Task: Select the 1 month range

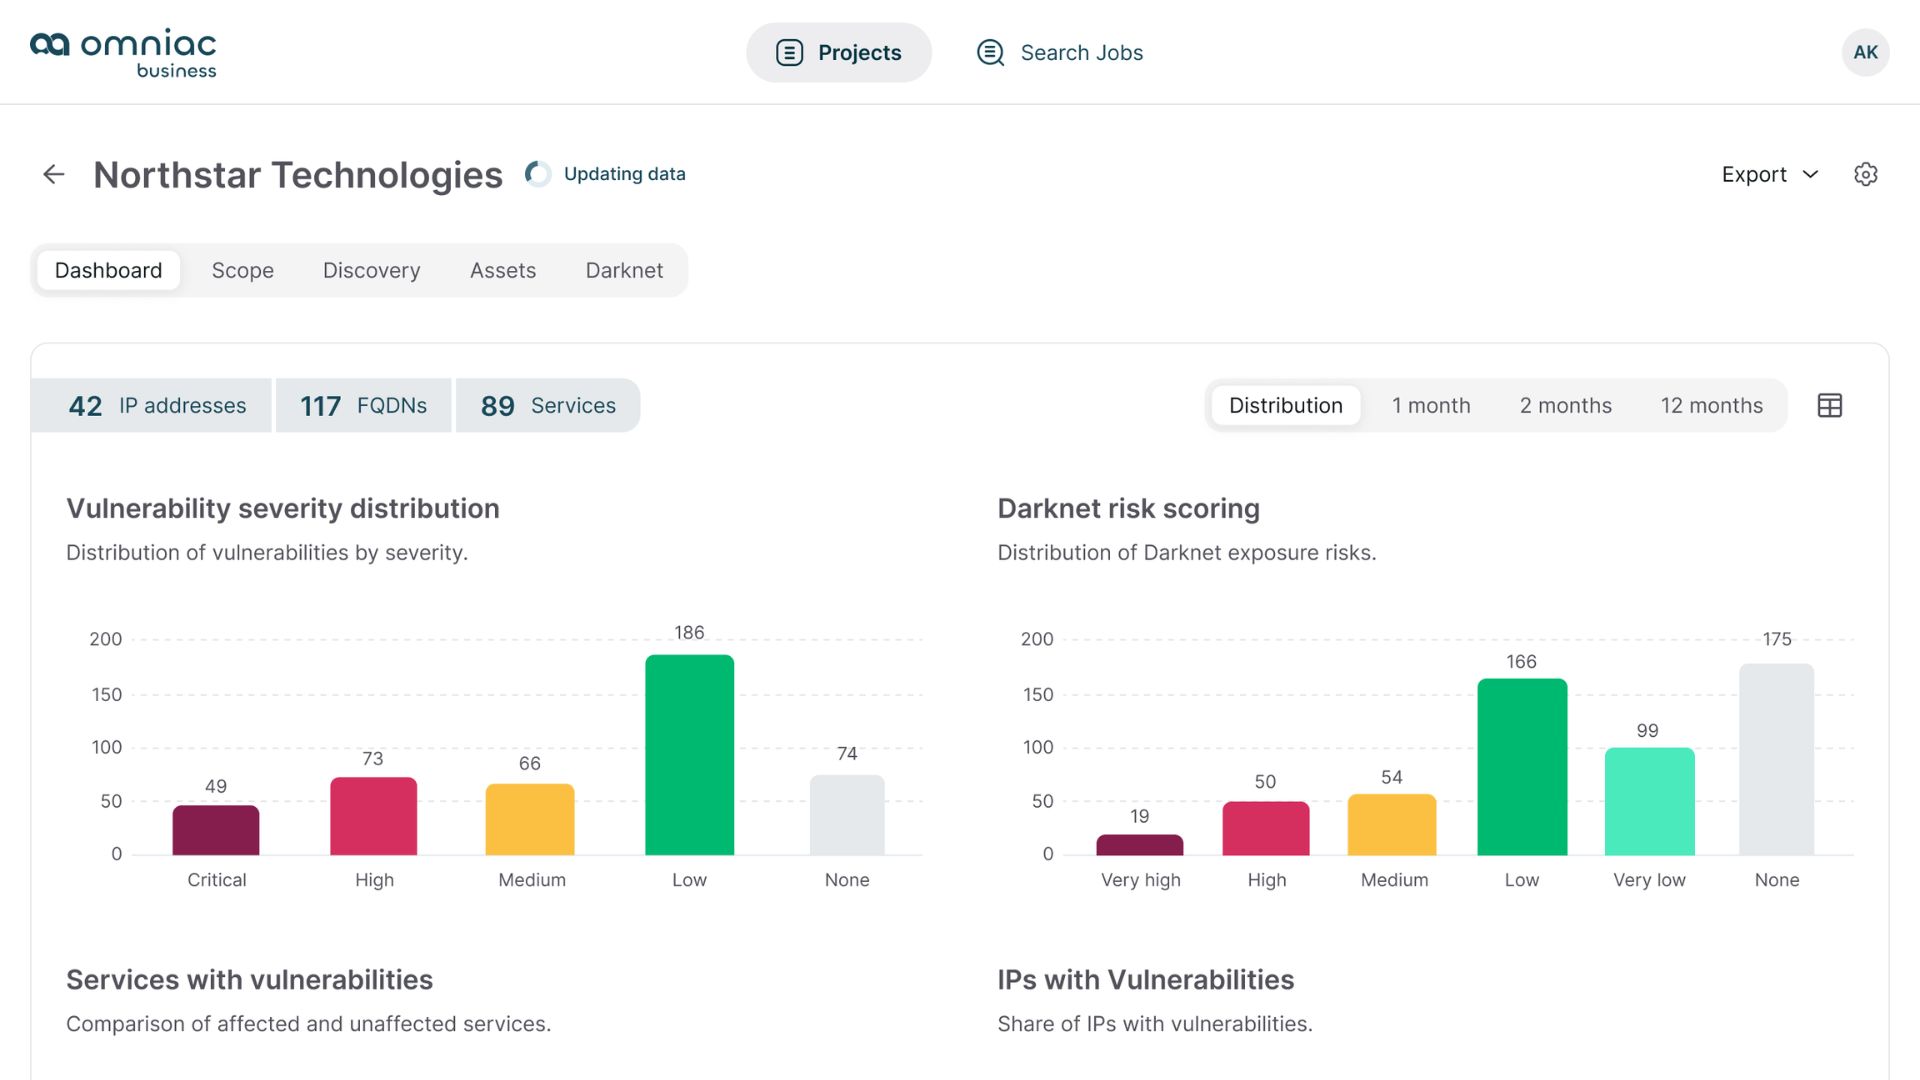Action: (1431, 405)
